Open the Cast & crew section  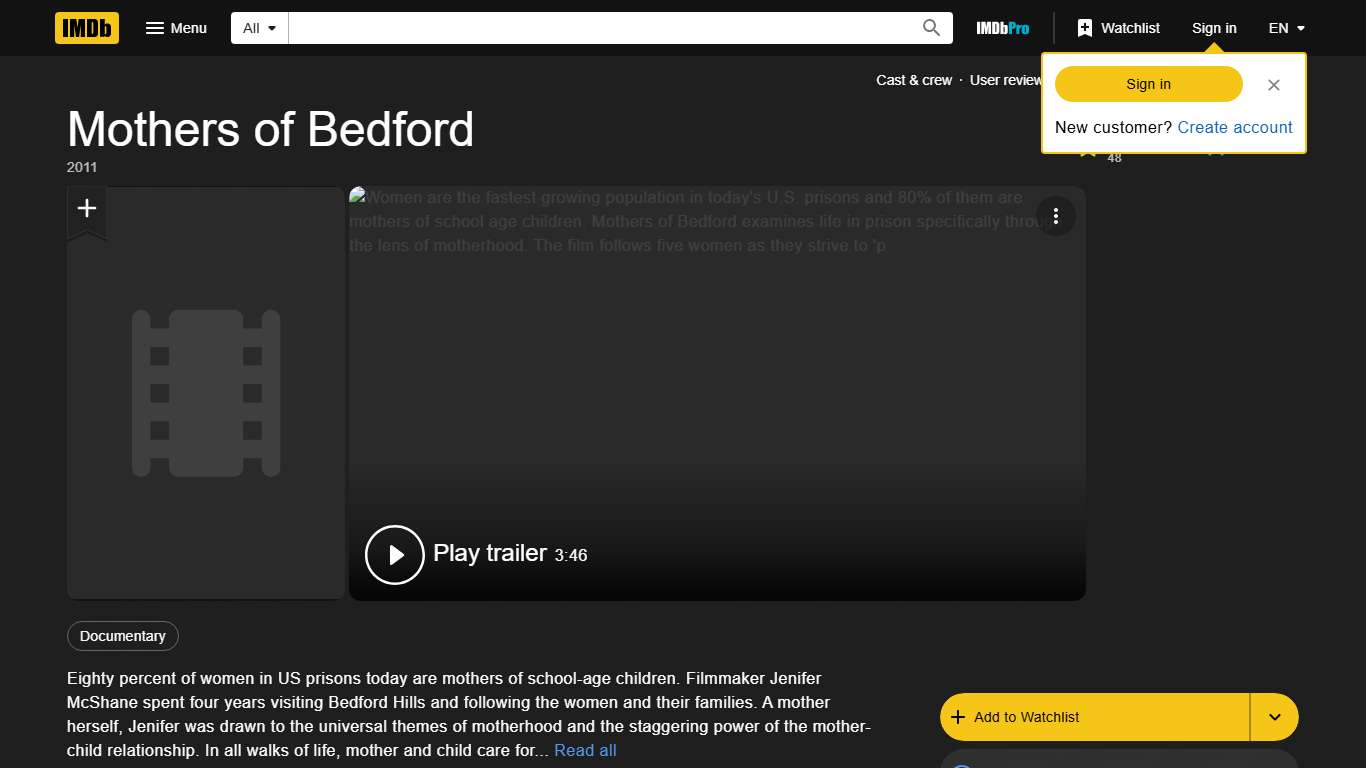(x=913, y=80)
